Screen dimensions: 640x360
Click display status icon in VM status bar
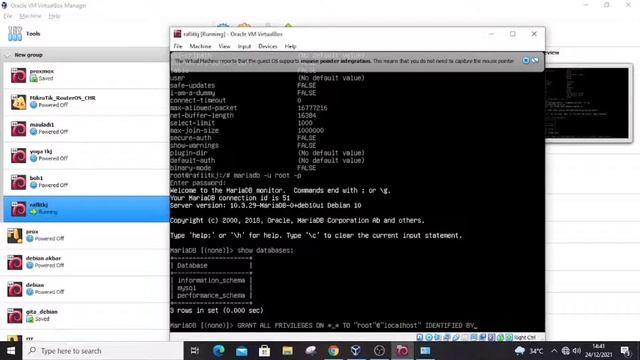[474, 337]
